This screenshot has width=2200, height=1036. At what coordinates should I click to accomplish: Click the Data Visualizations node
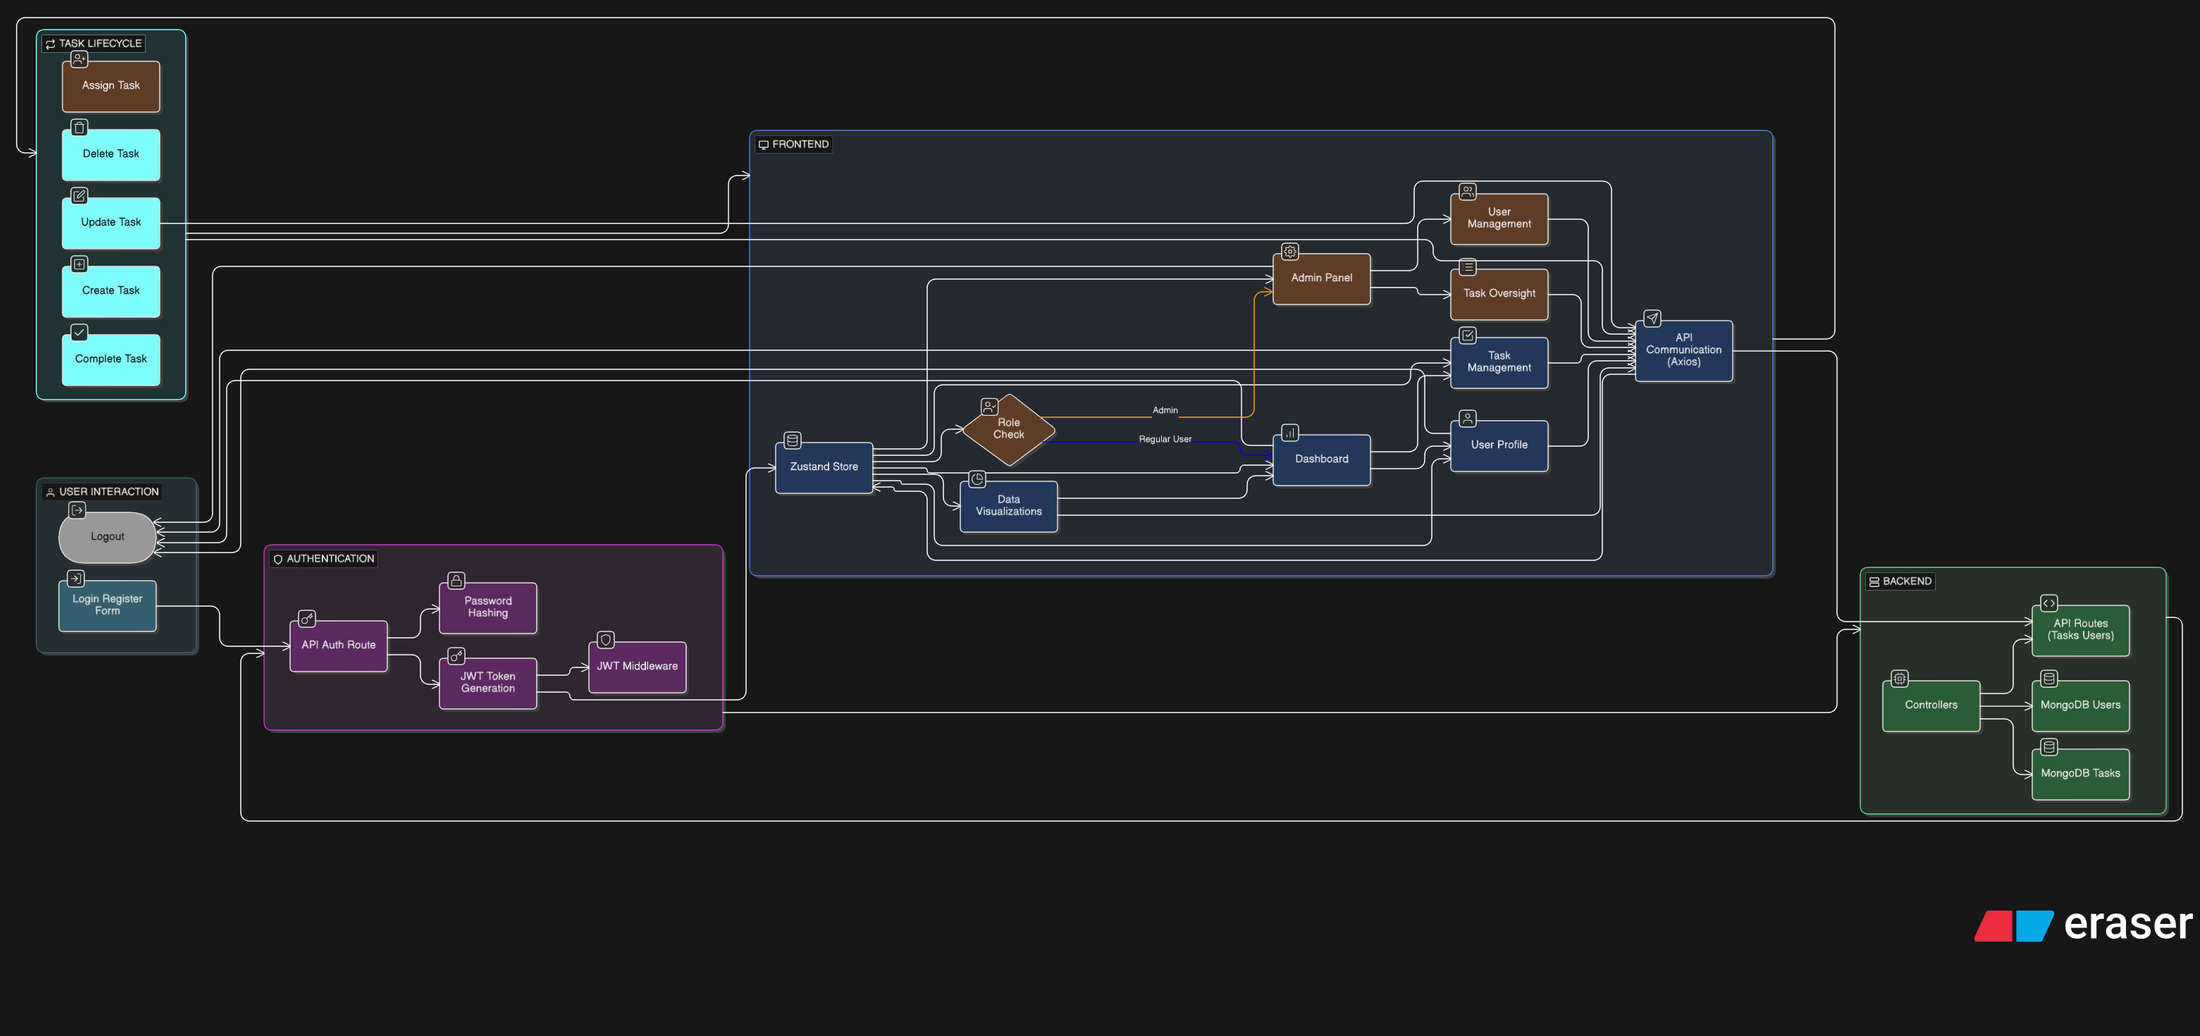tap(1009, 506)
